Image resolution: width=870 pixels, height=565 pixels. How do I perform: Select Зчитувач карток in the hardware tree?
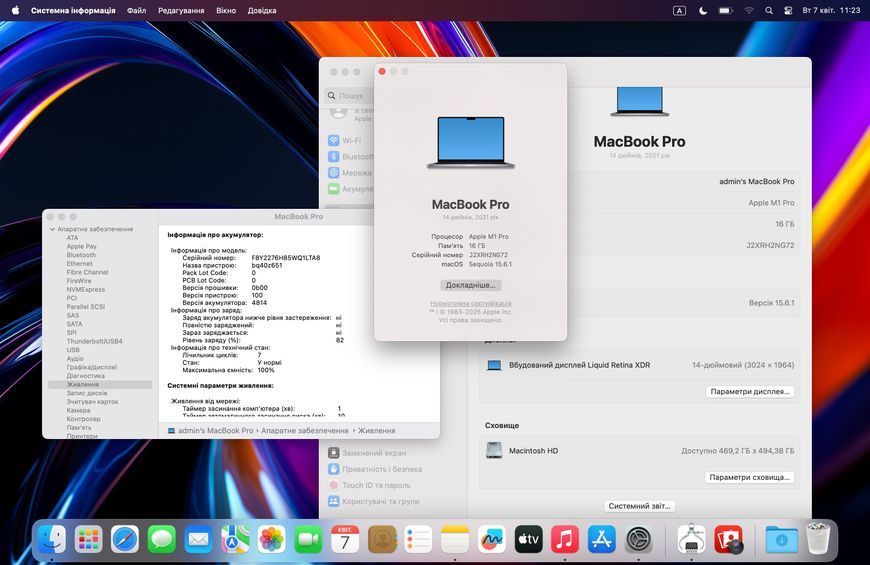(92, 401)
